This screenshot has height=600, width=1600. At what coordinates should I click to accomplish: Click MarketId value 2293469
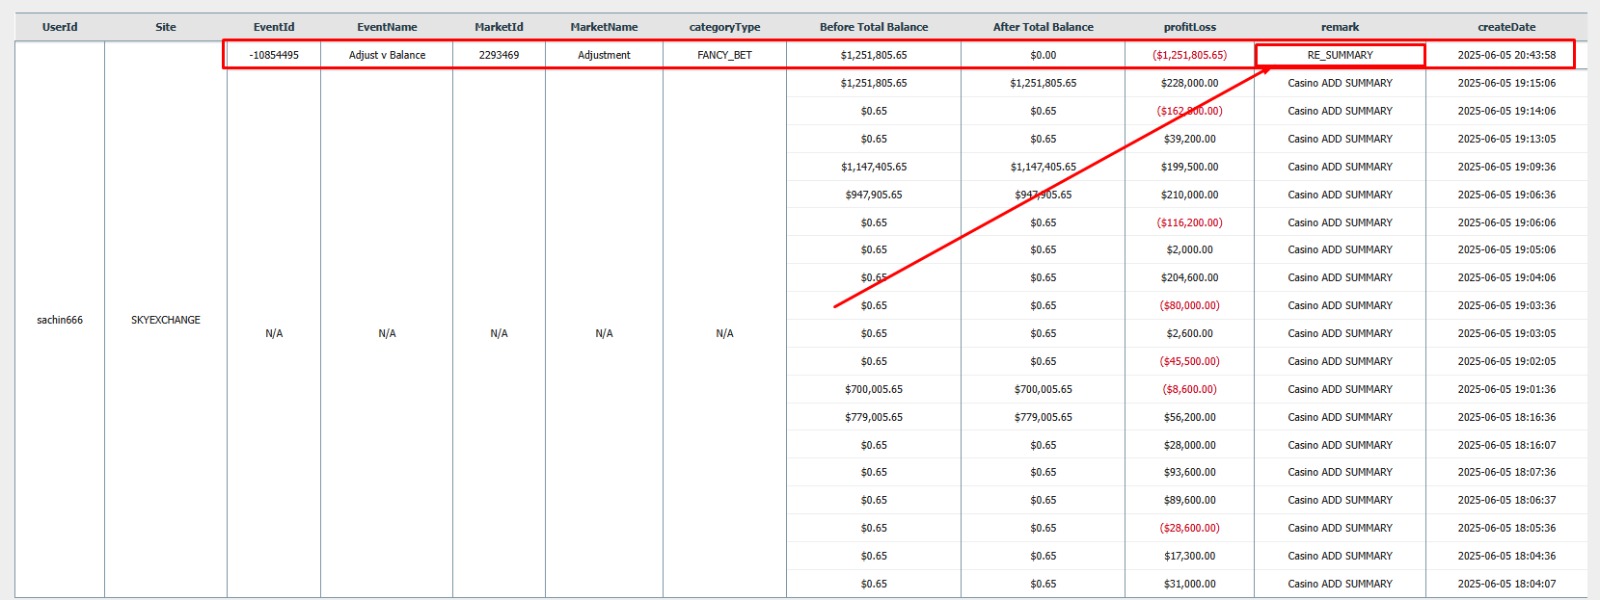coord(498,55)
